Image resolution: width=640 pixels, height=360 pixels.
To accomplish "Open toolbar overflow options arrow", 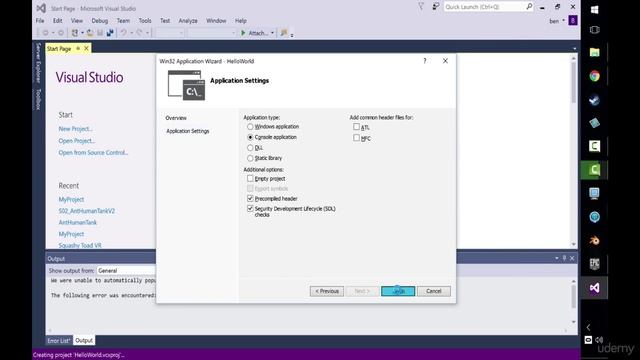I will pos(292,35).
